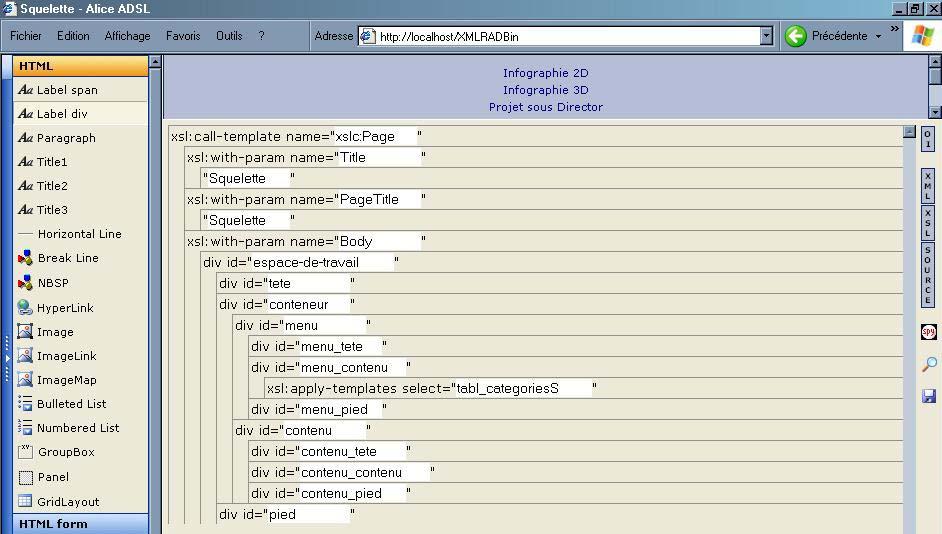Image resolution: width=942 pixels, height=534 pixels.
Task: Click the floppy disk save icon
Action: click(x=928, y=396)
